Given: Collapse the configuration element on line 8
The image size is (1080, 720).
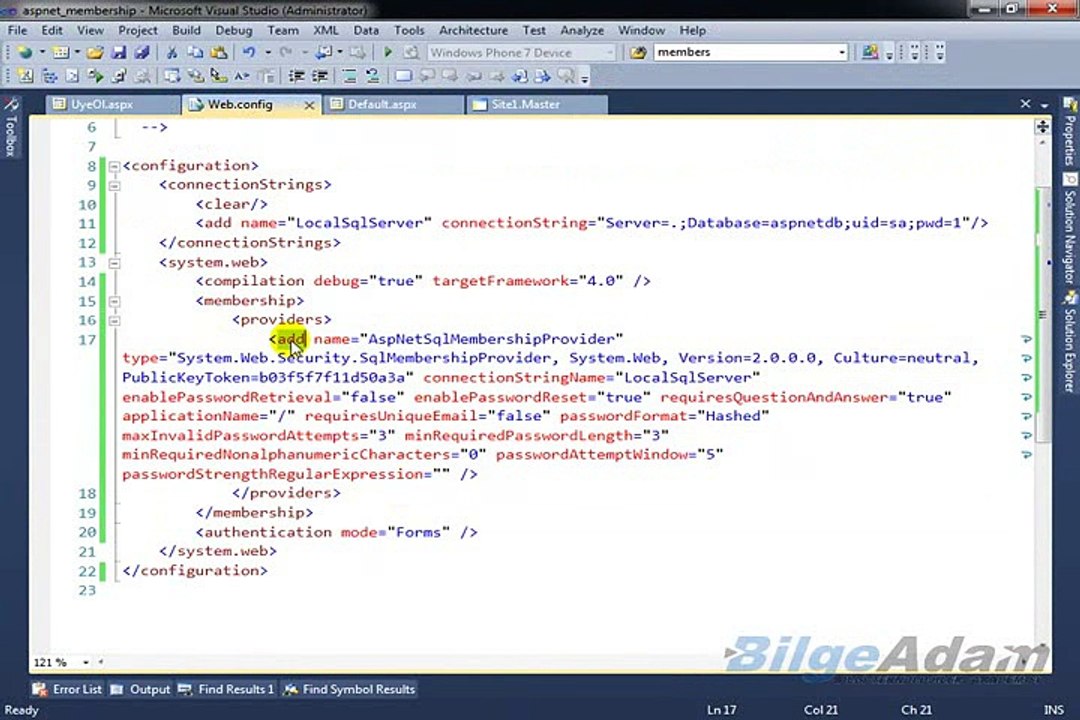Looking at the screenshot, I should click(x=114, y=166).
